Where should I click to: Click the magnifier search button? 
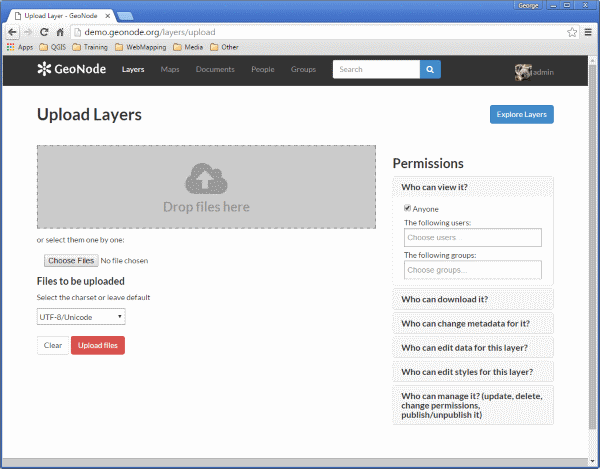point(430,69)
